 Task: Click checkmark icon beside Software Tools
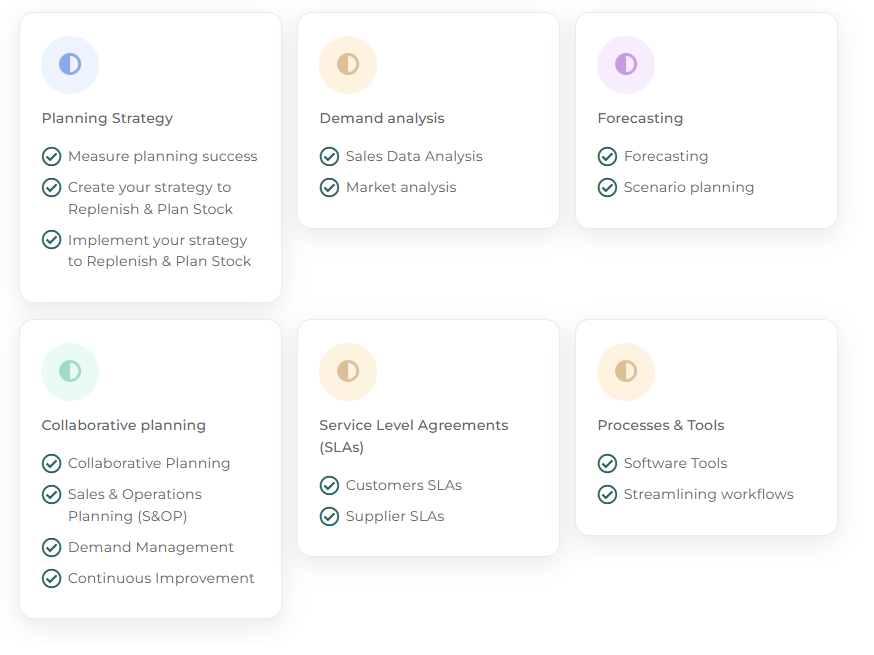point(608,463)
